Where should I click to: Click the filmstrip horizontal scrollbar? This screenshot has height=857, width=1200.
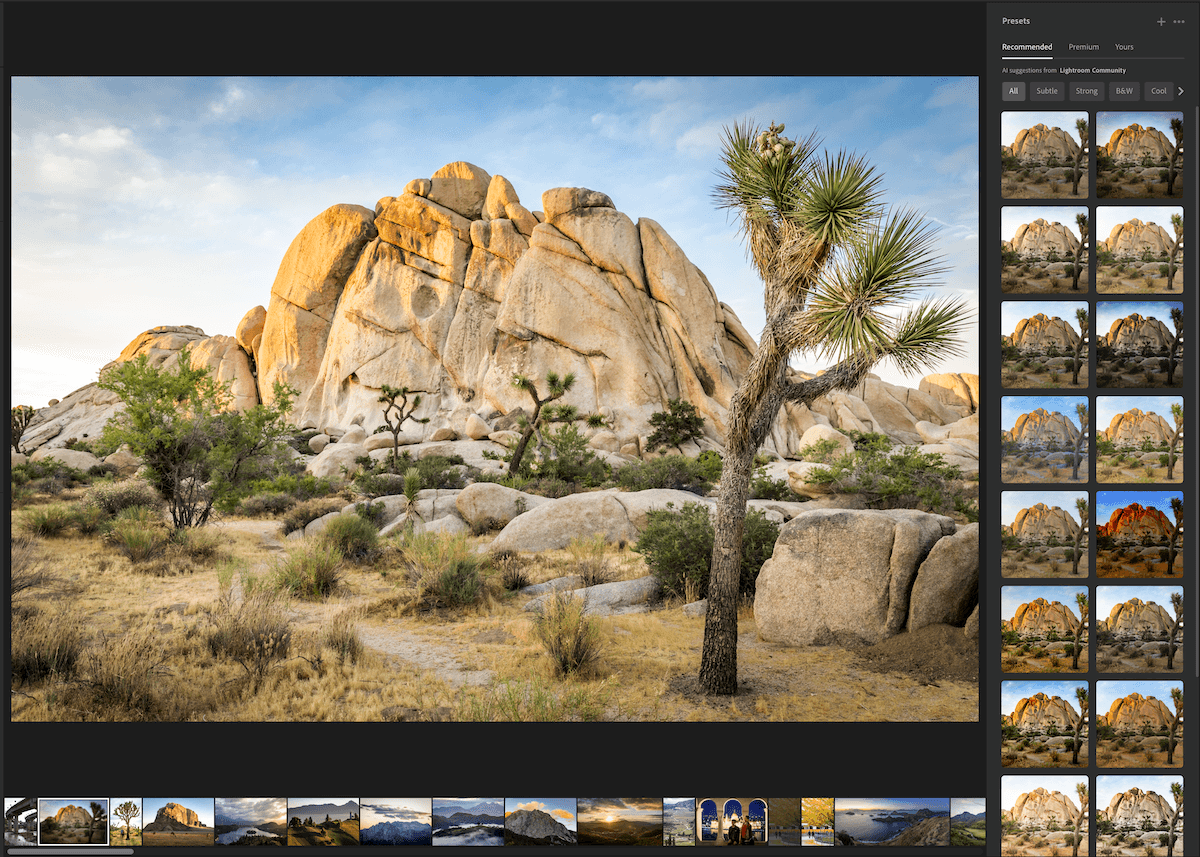[70, 852]
